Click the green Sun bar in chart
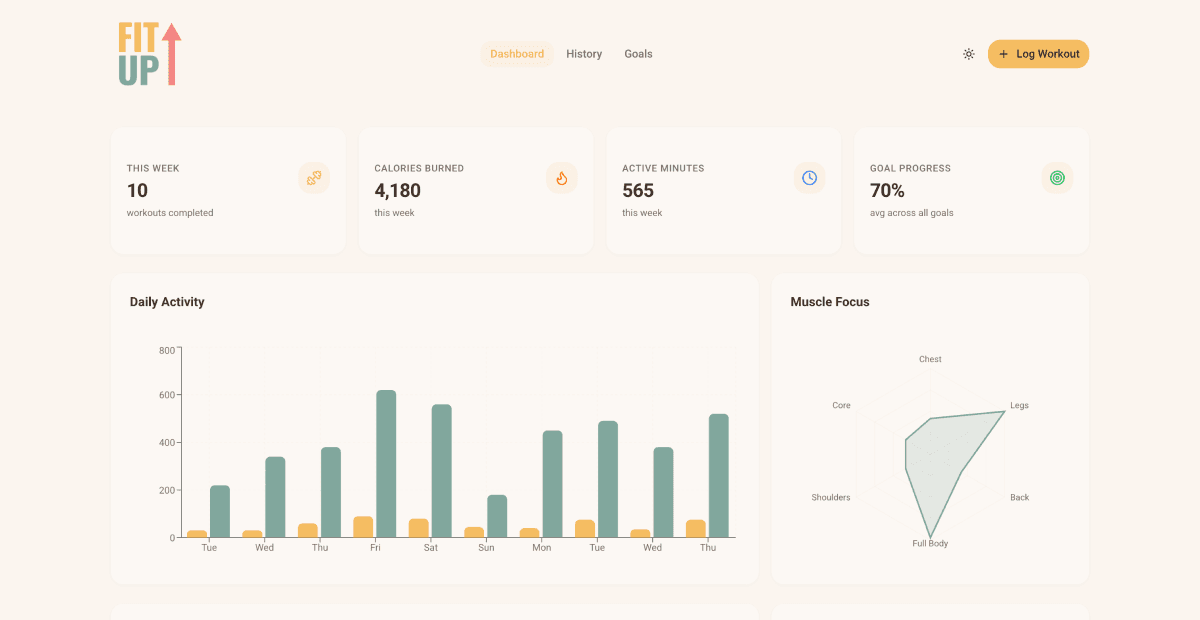The image size is (1200, 620). (x=497, y=516)
